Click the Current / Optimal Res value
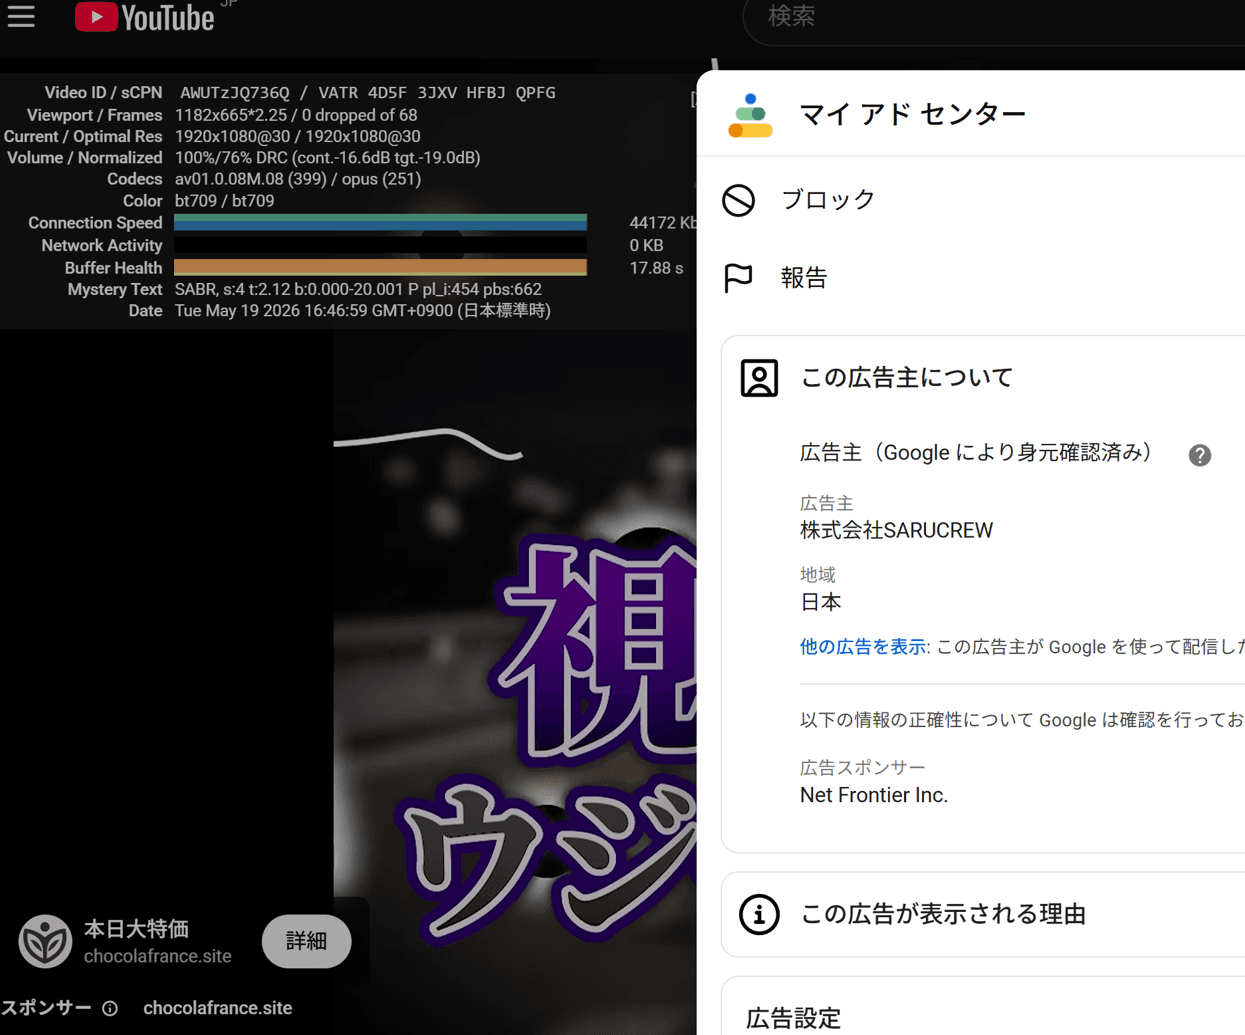Image resolution: width=1245 pixels, height=1035 pixels. [x=298, y=136]
